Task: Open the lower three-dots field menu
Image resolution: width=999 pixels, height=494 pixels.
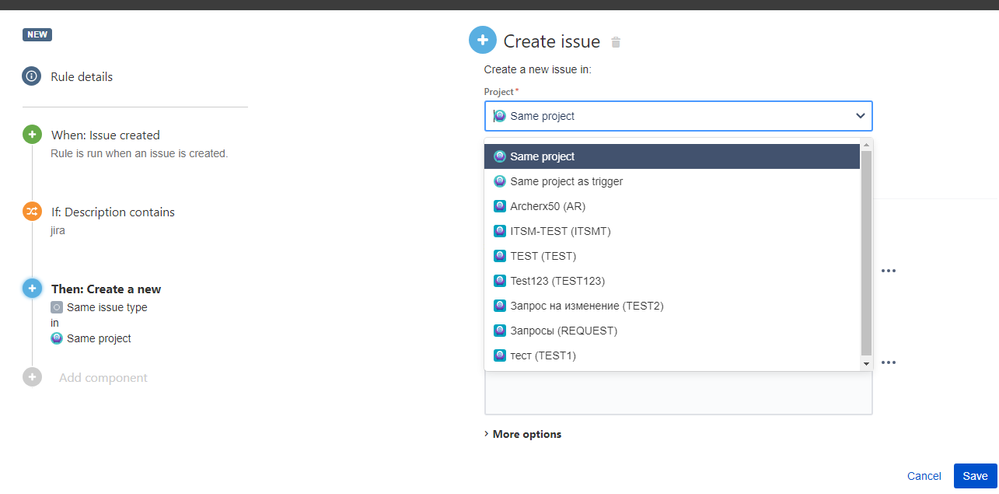Action: tap(889, 363)
